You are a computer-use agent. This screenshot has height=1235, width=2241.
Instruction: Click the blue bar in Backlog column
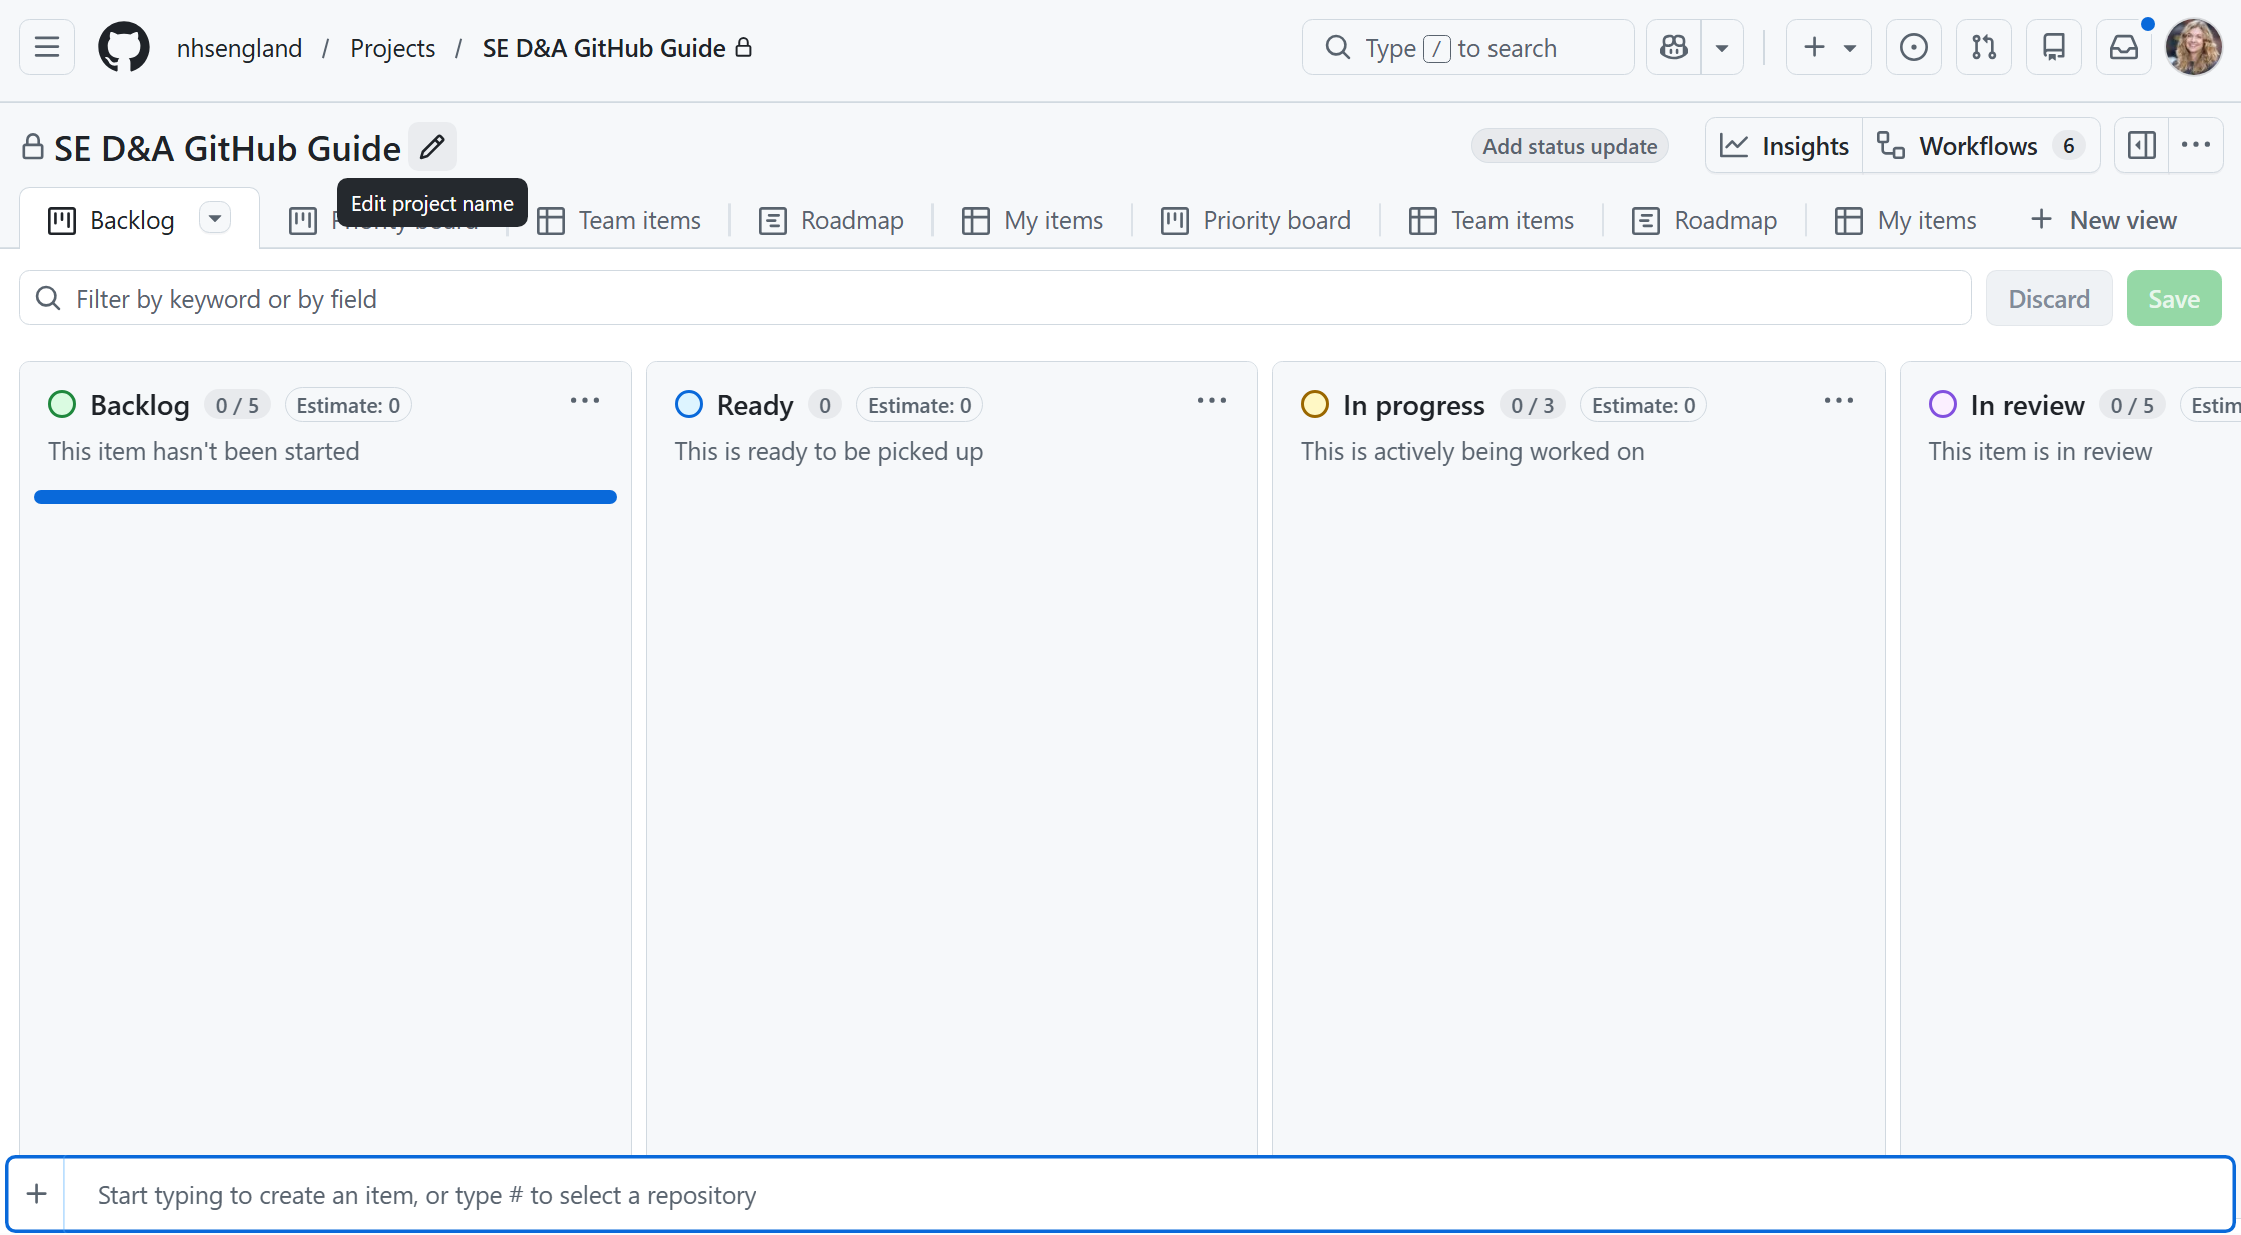pyautogui.click(x=325, y=497)
